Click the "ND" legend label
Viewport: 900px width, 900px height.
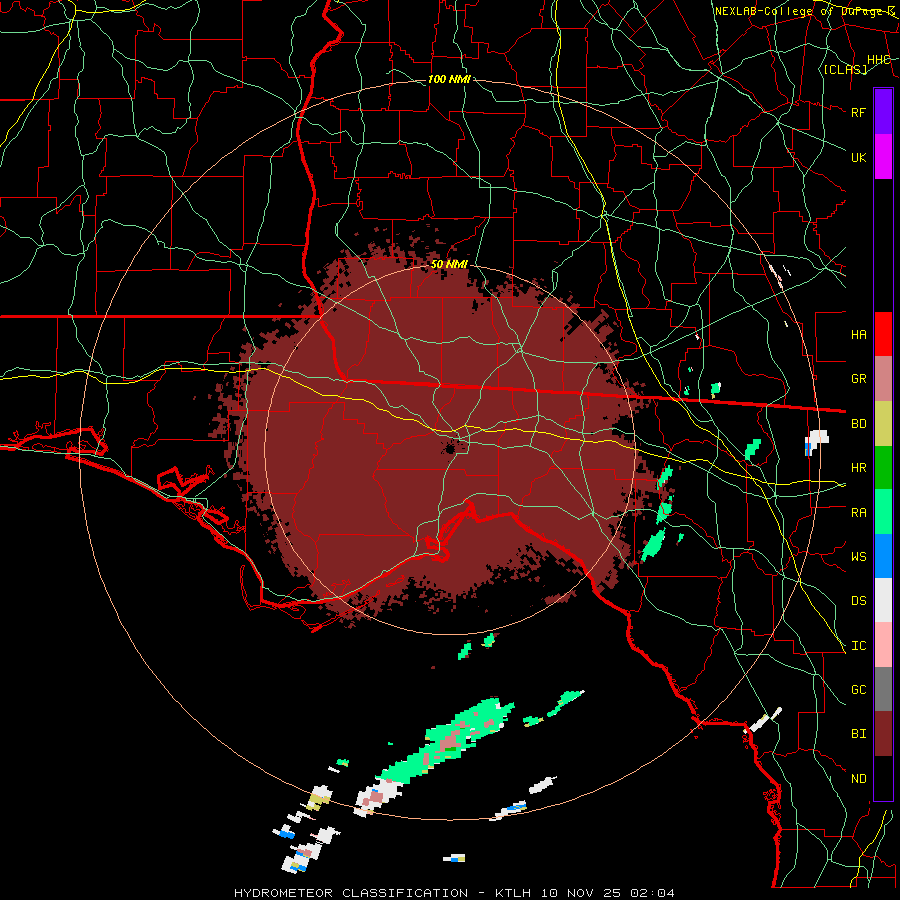[x=858, y=779]
